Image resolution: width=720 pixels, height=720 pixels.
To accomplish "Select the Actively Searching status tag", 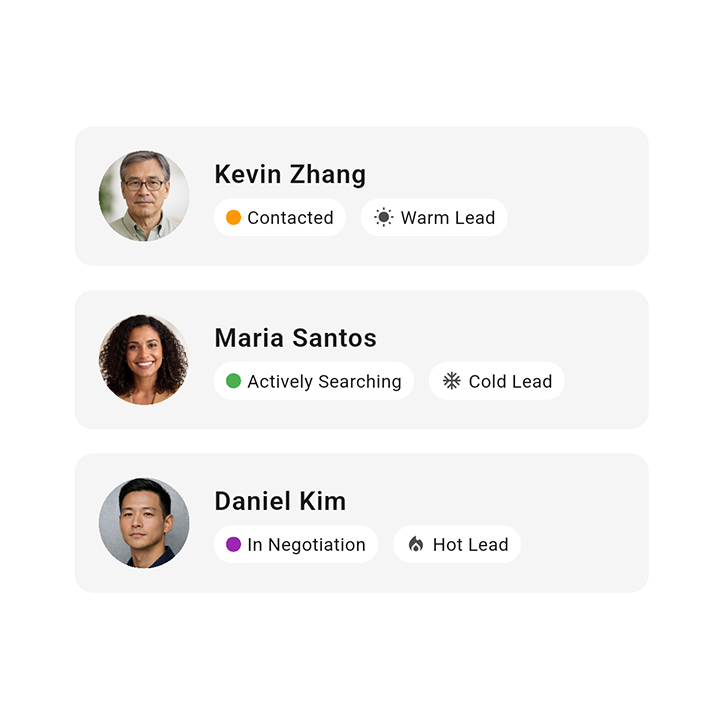I will pos(314,381).
